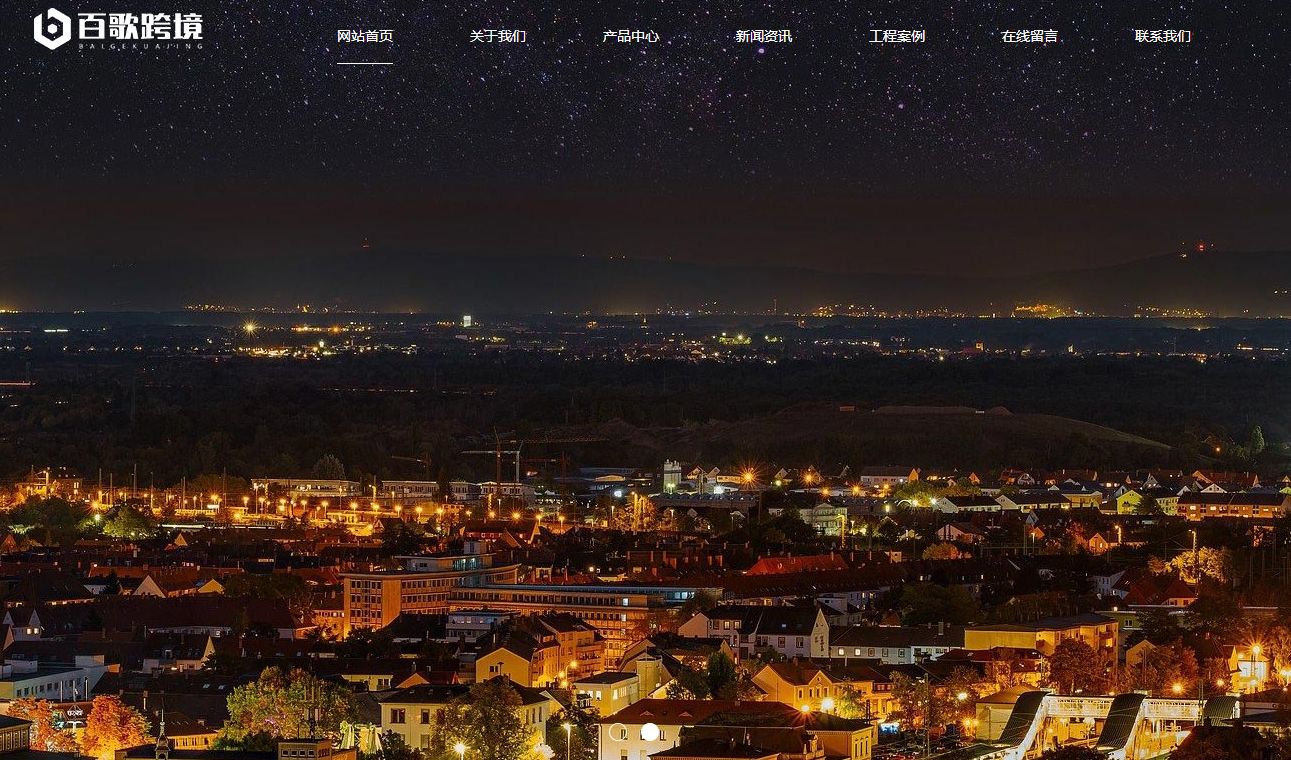The height and width of the screenshot is (760, 1291).
Task: Open the 网站首页 nav item
Action: pos(365,36)
